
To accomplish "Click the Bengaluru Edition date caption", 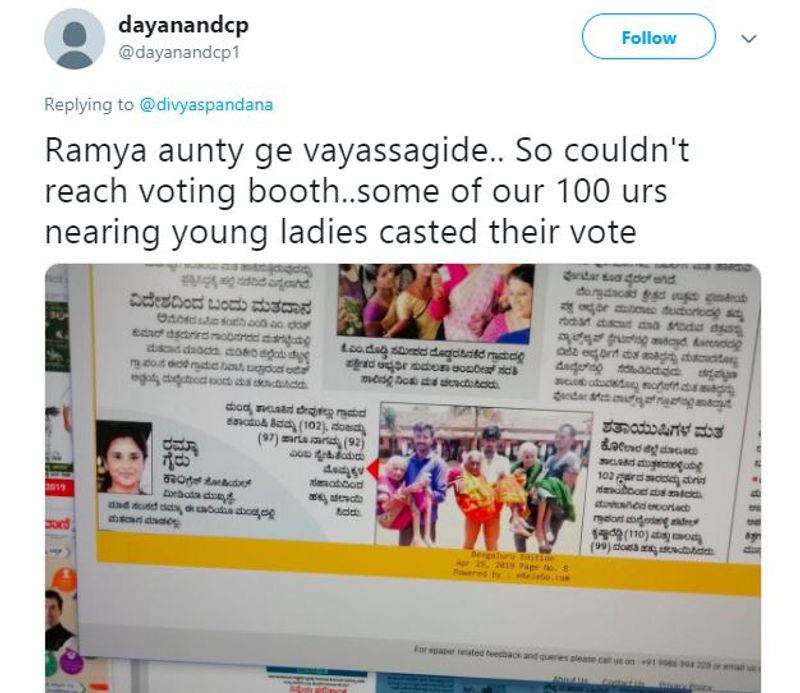I will click(x=512, y=566).
